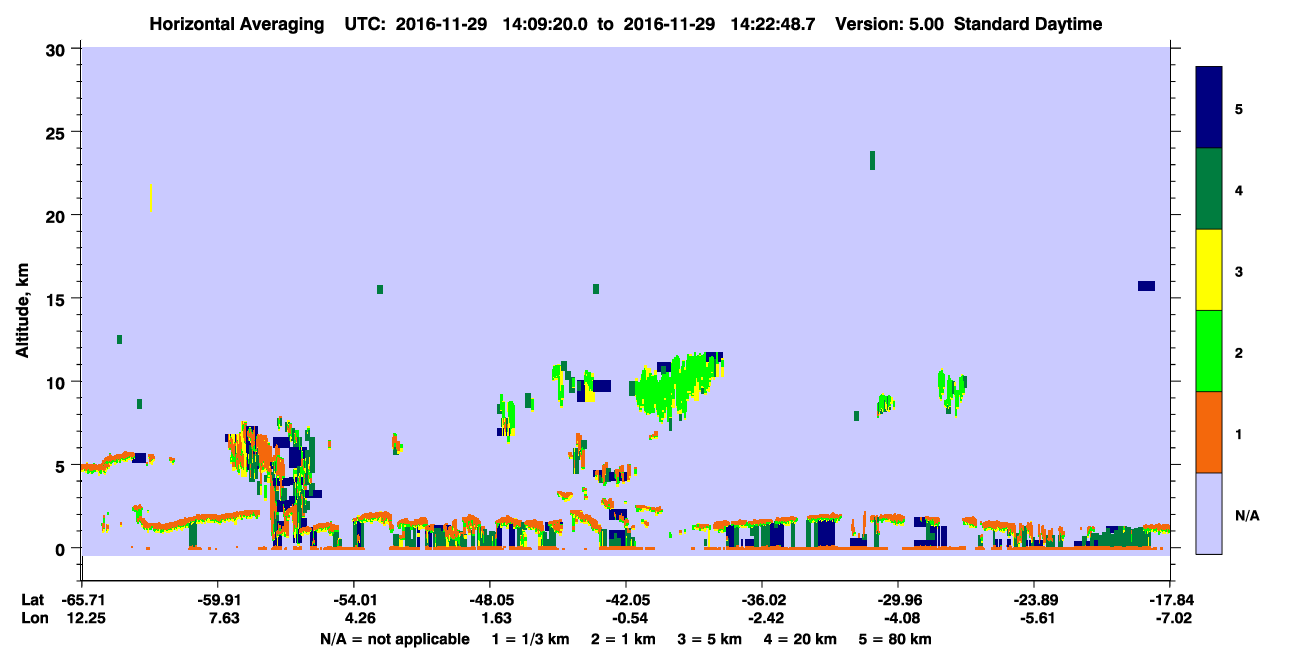The width and height of the screenshot is (1300, 667).
Task: Click the 'Altitude, km' axis label
Action: [x=23, y=311]
